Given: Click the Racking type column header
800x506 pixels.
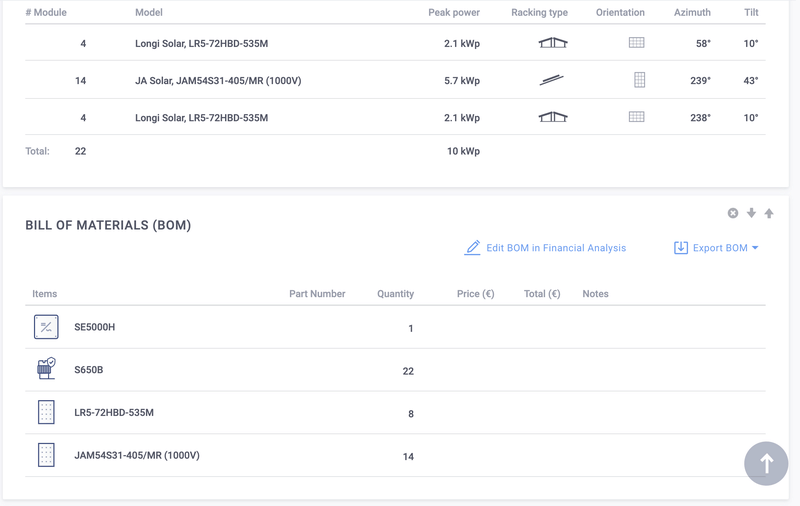Looking at the screenshot, I should pyautogui.click(x=539, y=13).
